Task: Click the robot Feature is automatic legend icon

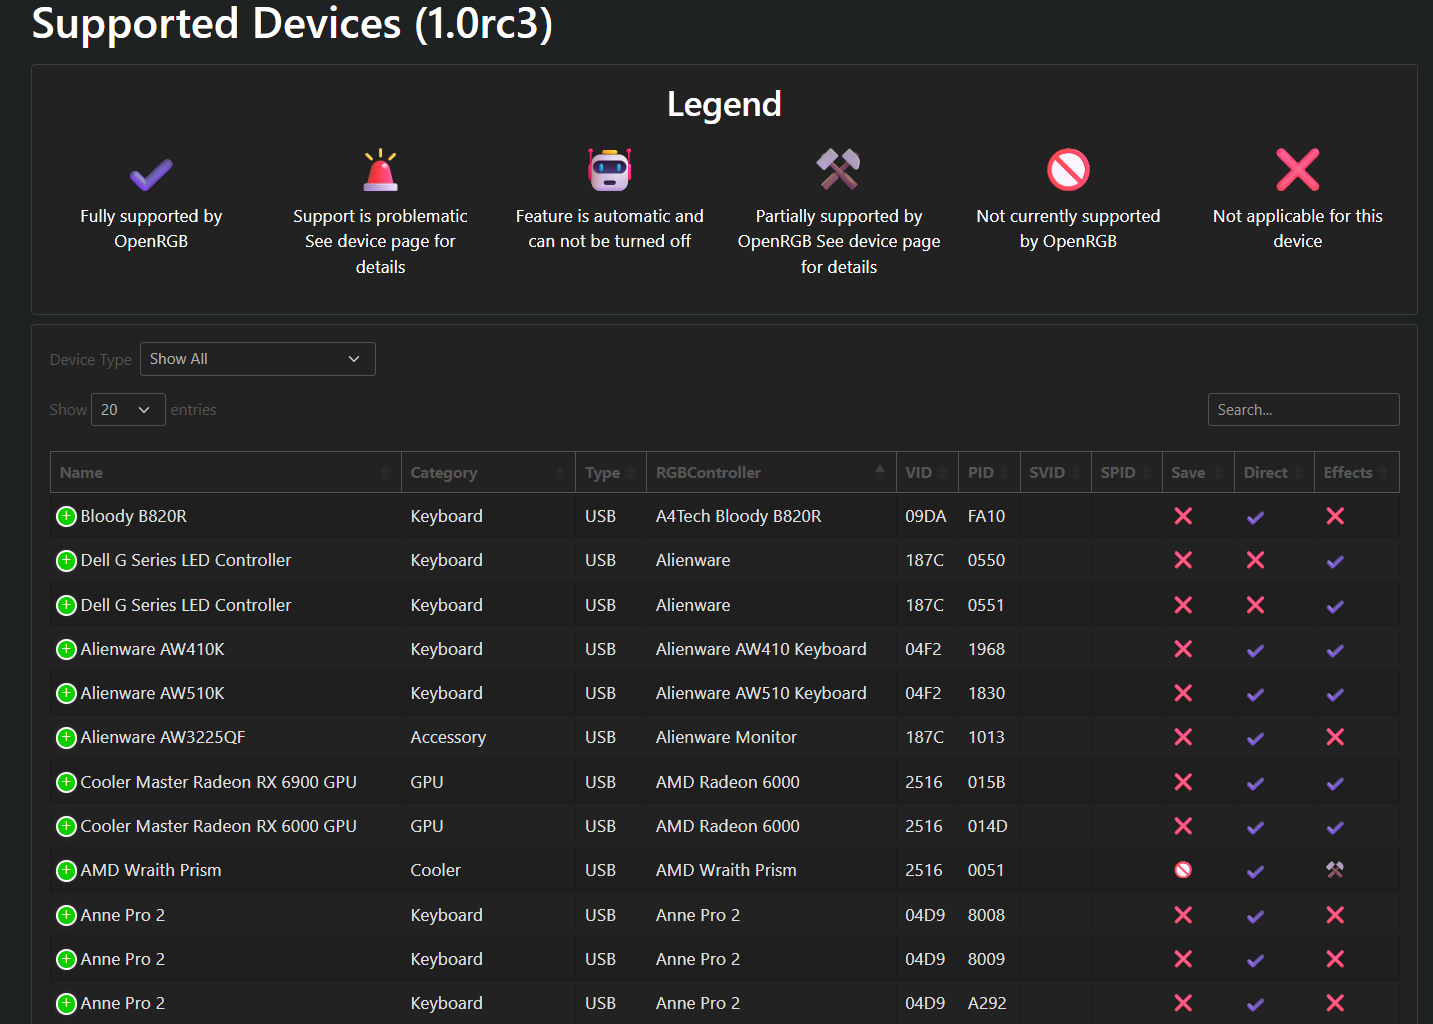Action: (x=609, y=170)
